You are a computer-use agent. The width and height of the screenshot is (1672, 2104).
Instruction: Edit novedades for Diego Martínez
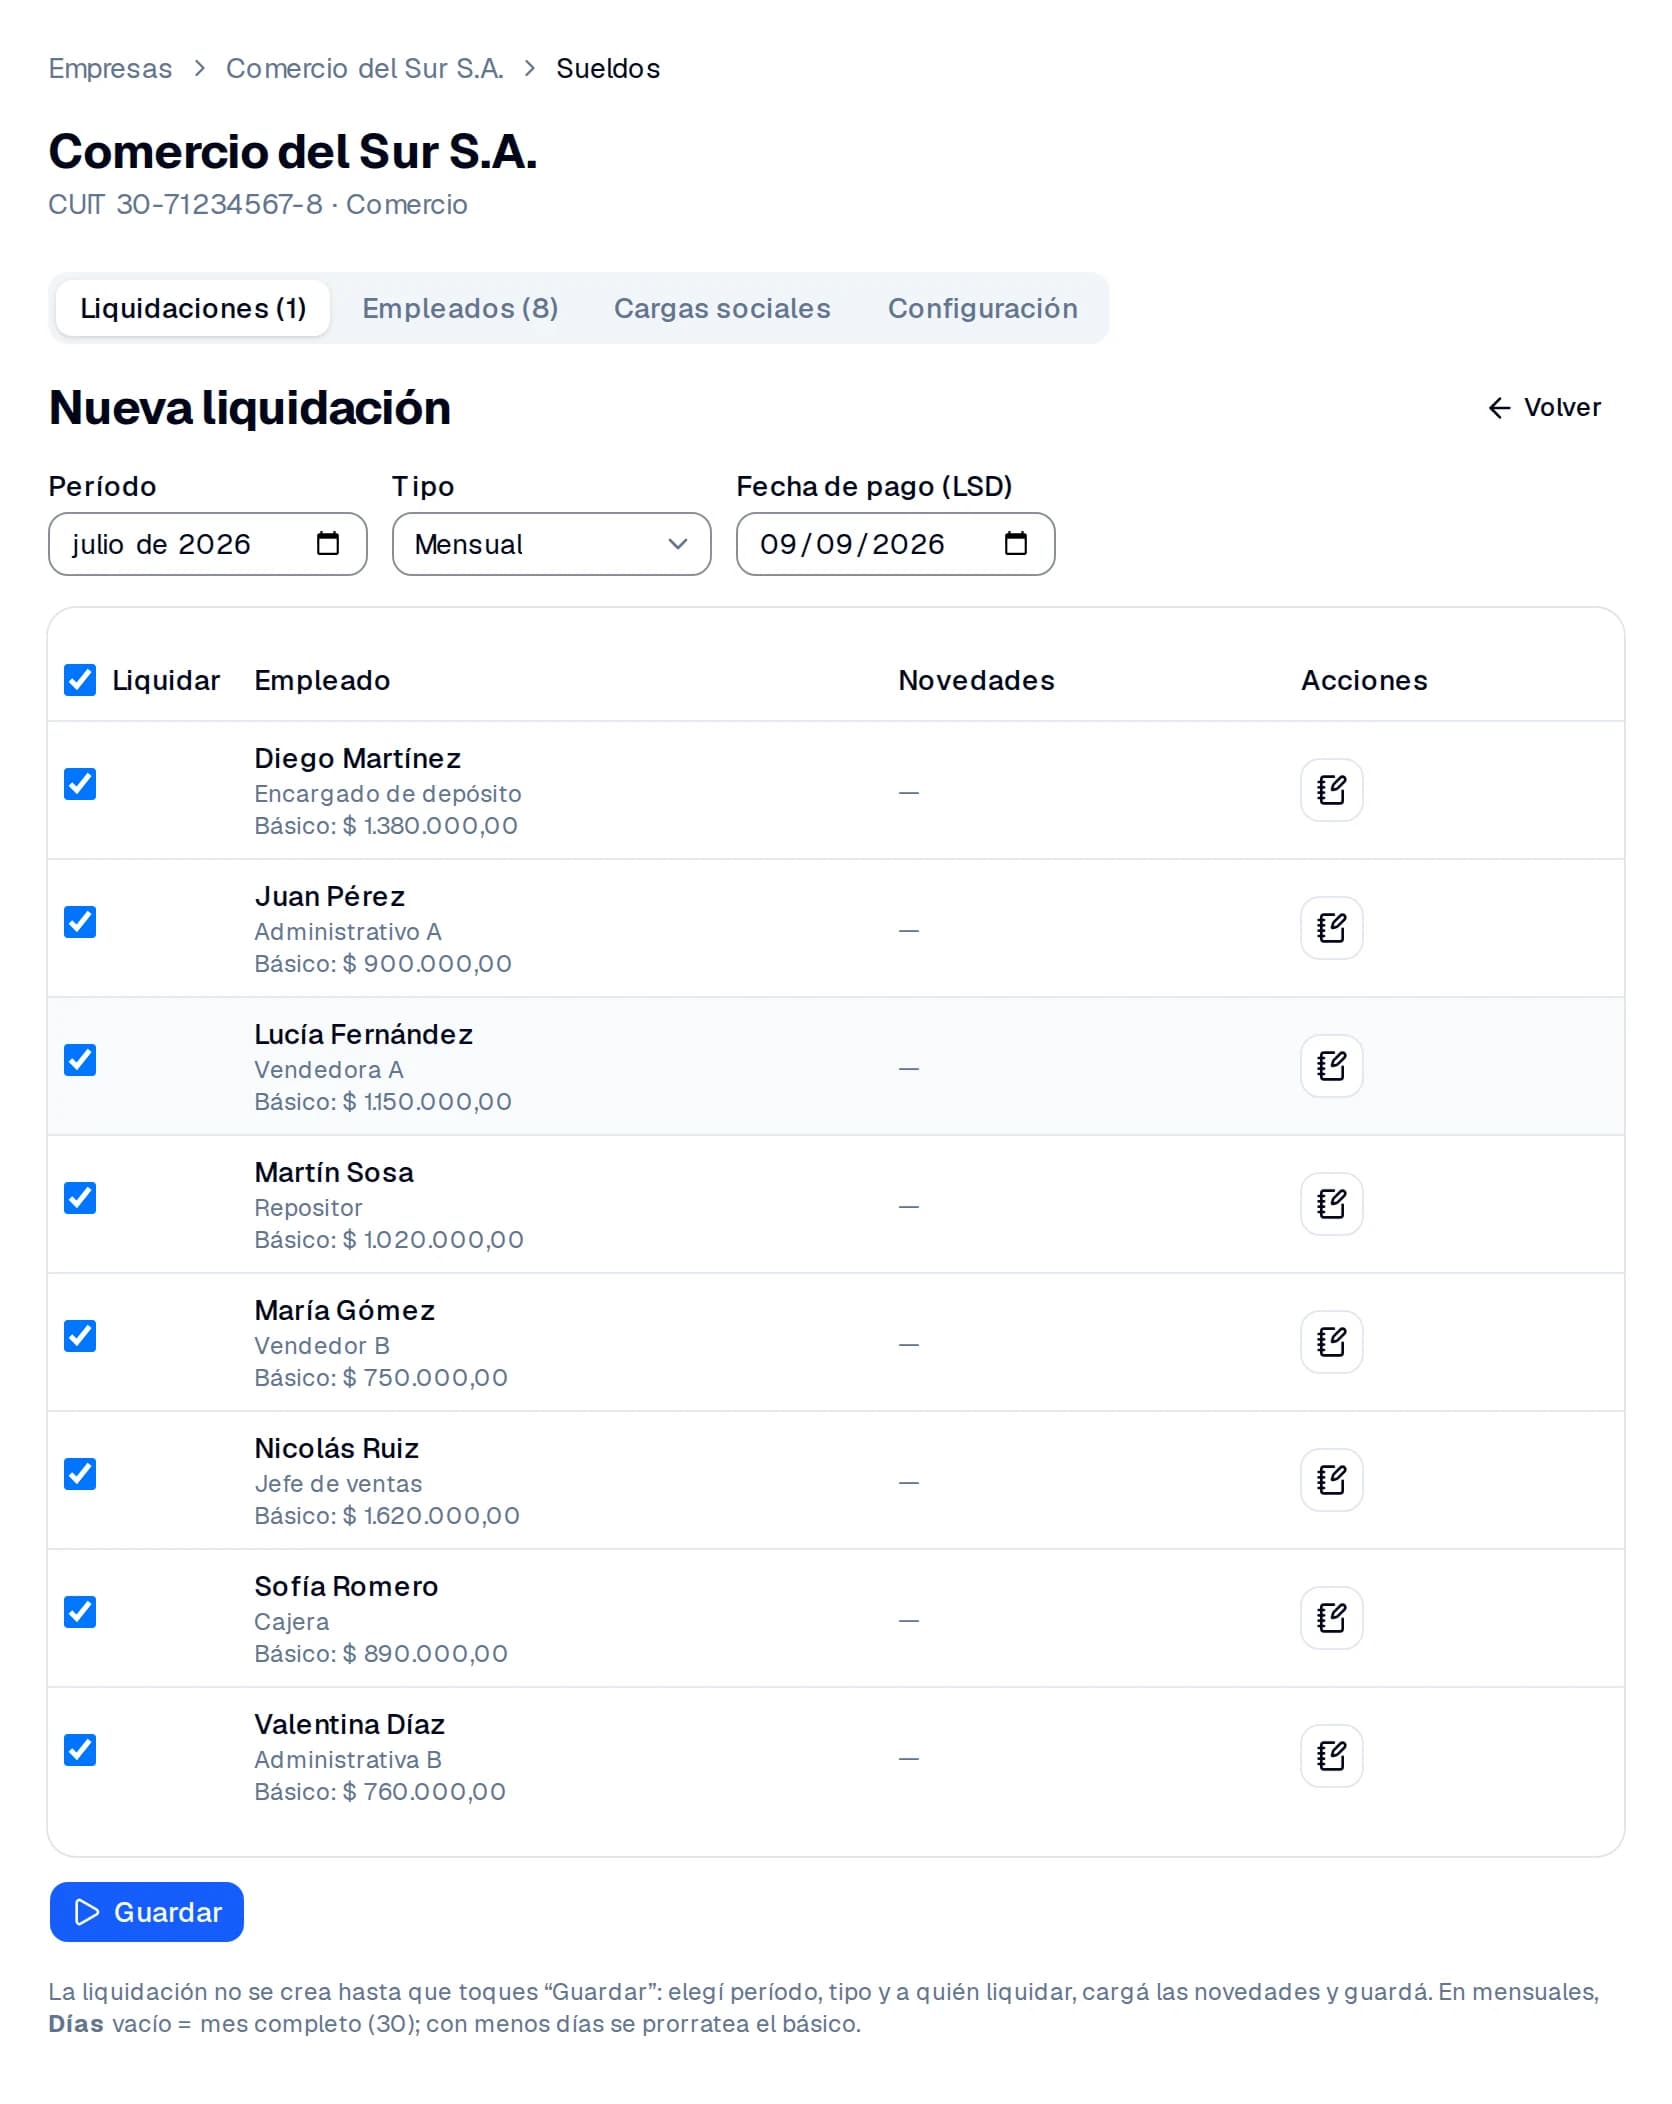1331,790
